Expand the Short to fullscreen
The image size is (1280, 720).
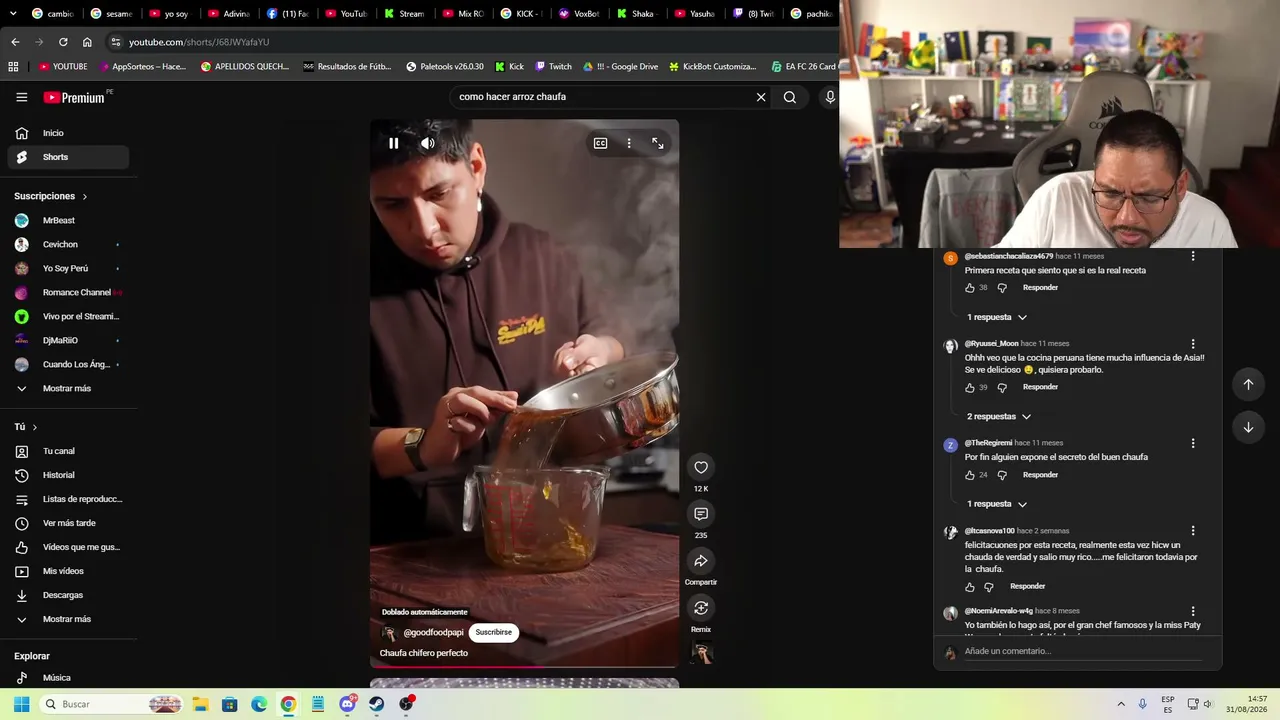pos(658,143)
